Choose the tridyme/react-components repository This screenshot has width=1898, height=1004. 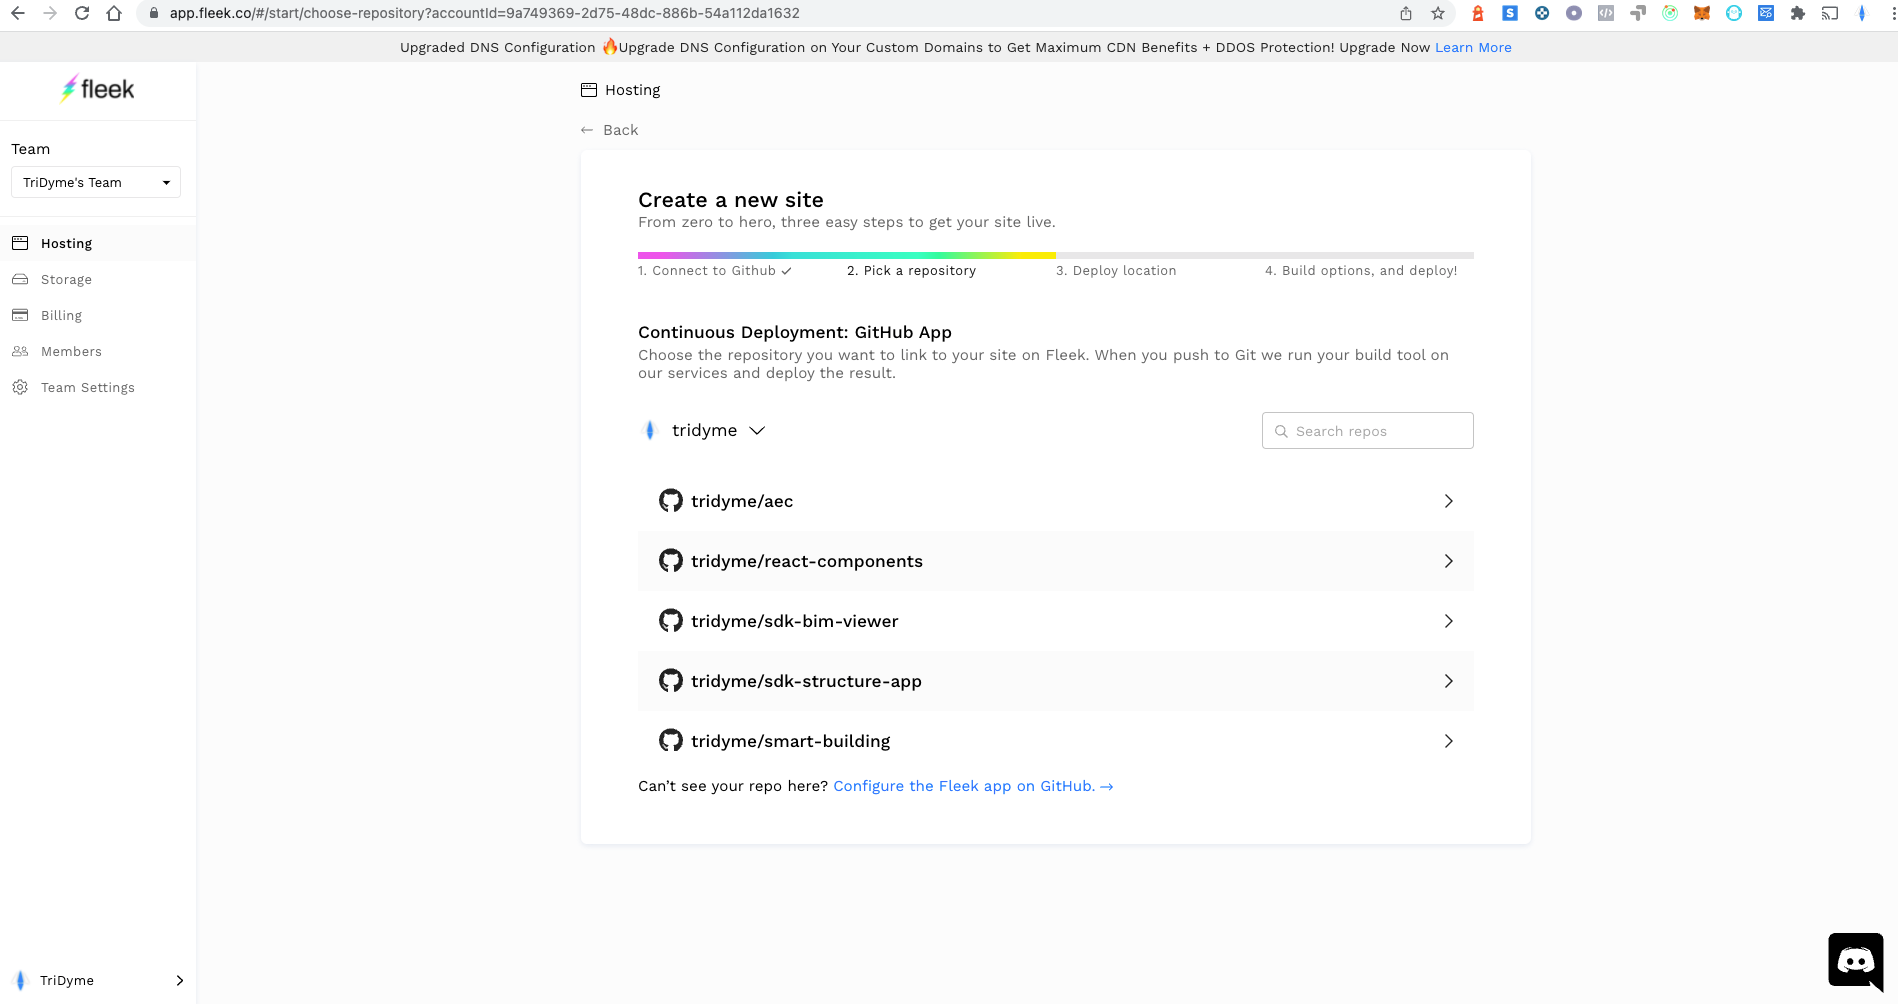pyautogui.click(x=1056, y=561)
